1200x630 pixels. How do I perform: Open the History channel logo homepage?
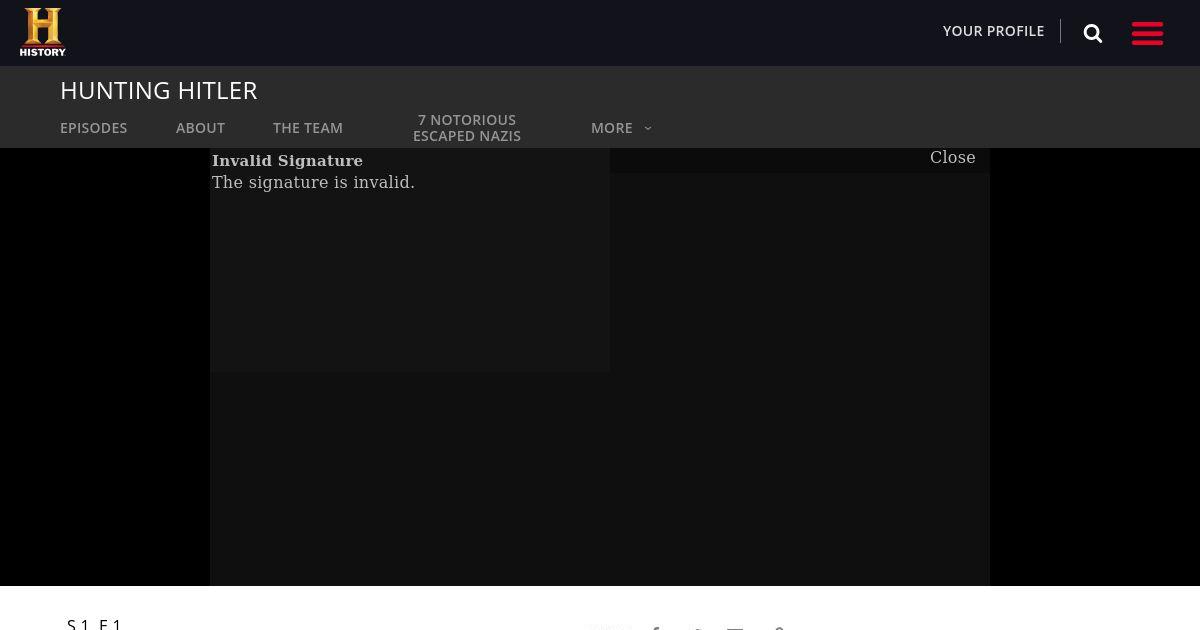[43, 32]
